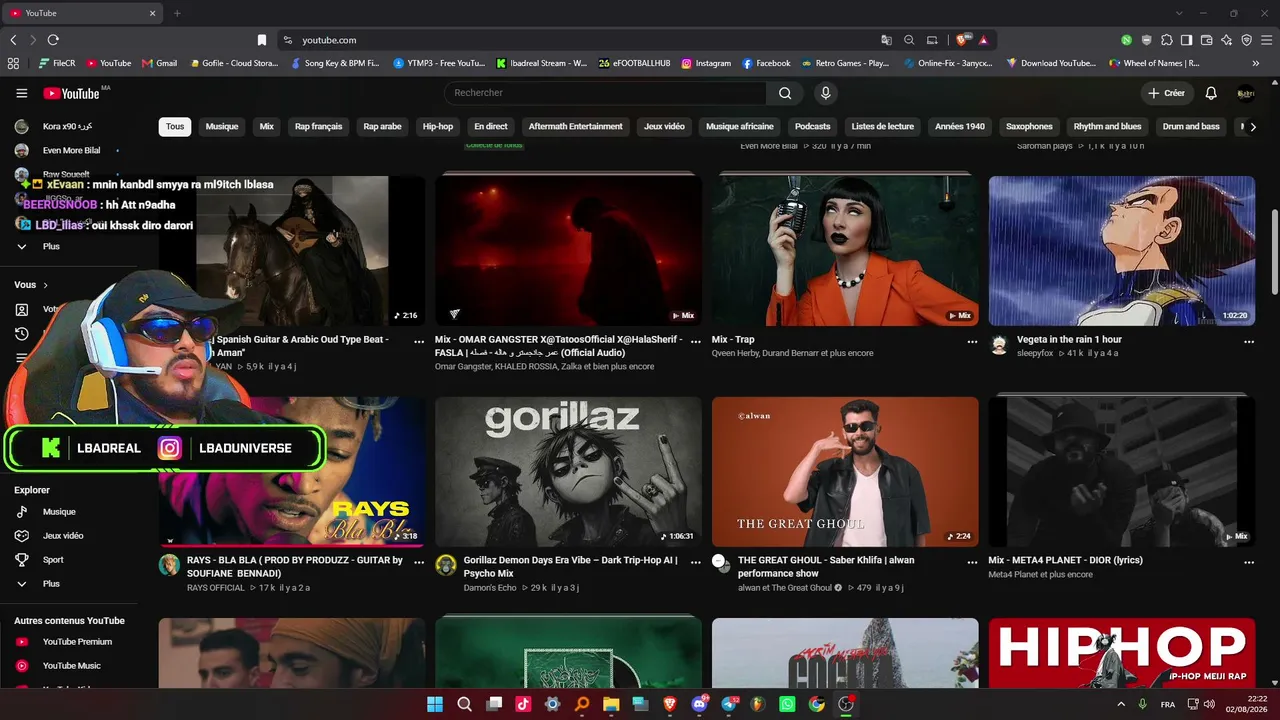
Task: Select the Aftermath Entertainment chip
Action: (x=575, y=127)
